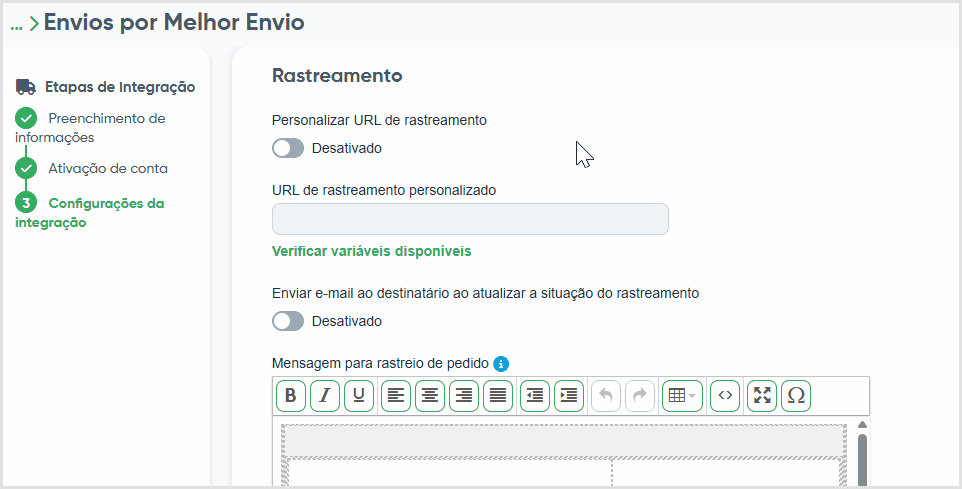962x489 pixels.
Task: Apply italic formatting in the editor
Action: (x=325, y=396)
